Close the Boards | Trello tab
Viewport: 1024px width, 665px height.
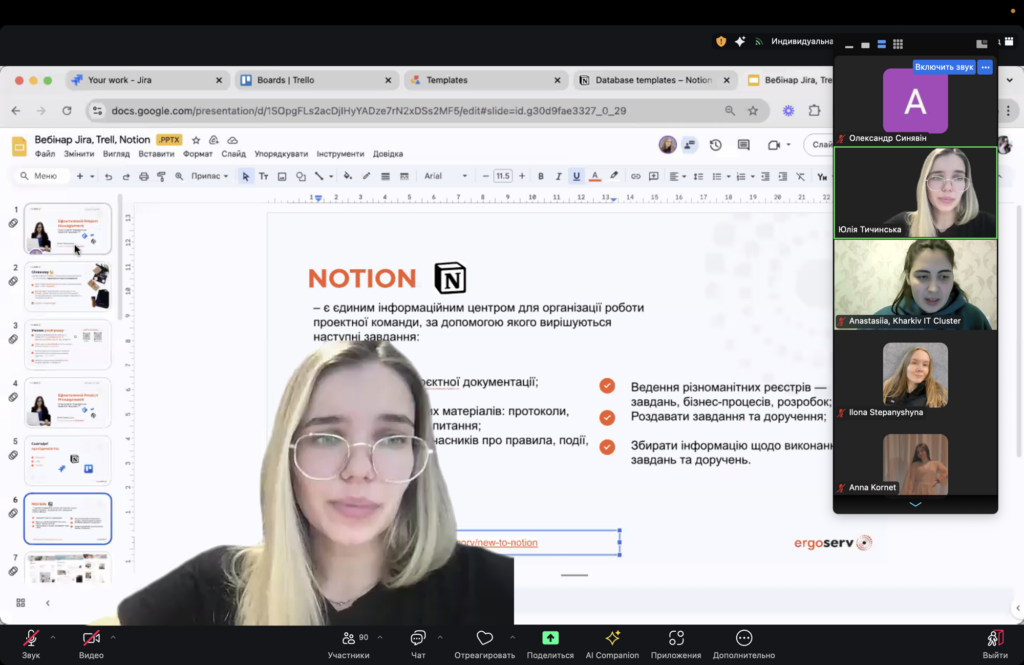[x=388, y=80]
